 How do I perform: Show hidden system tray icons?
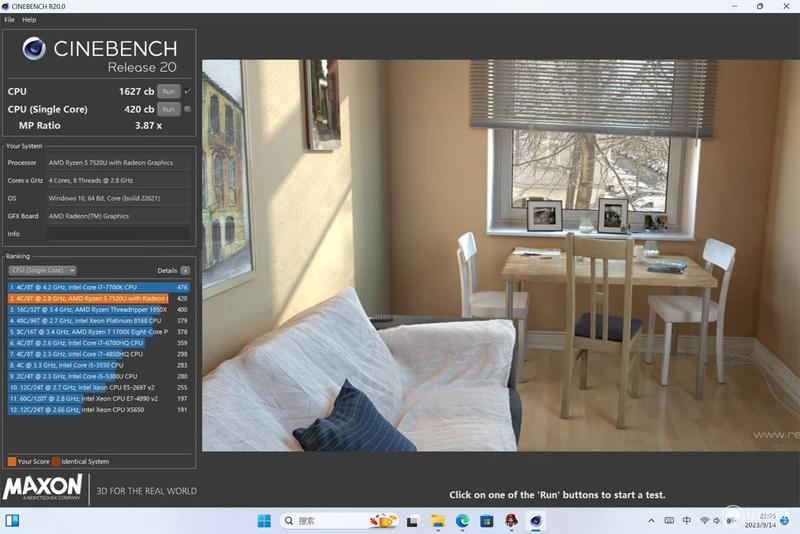coord(651,521)
